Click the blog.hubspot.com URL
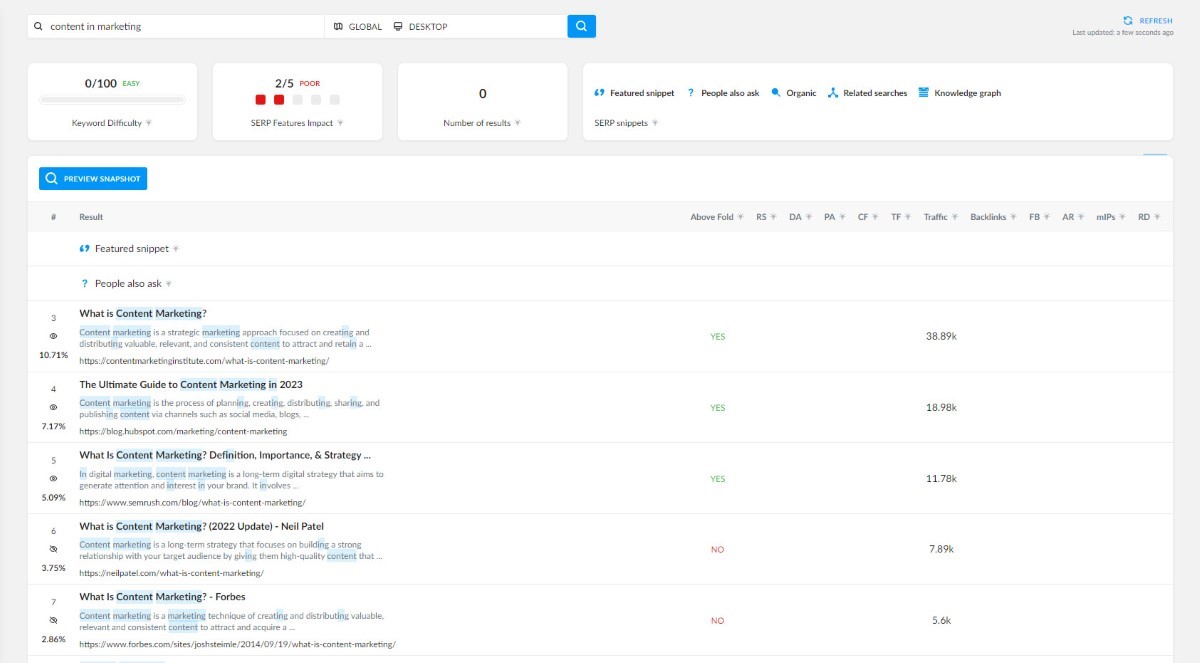The width and height of the screenshot is (1200, 663). 183,432
